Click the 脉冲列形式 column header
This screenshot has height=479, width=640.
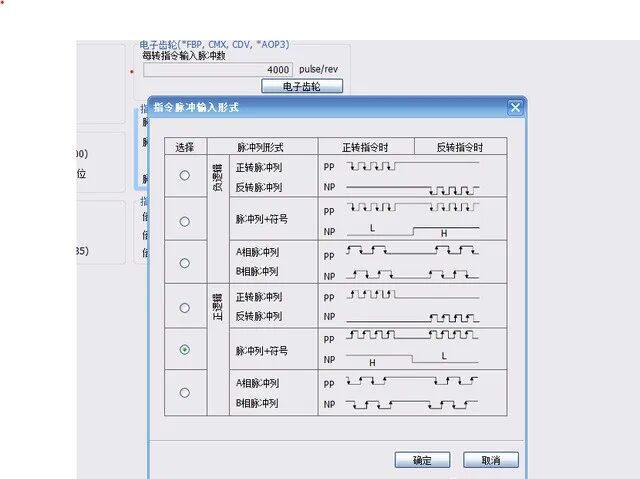[x=260, y=147]
